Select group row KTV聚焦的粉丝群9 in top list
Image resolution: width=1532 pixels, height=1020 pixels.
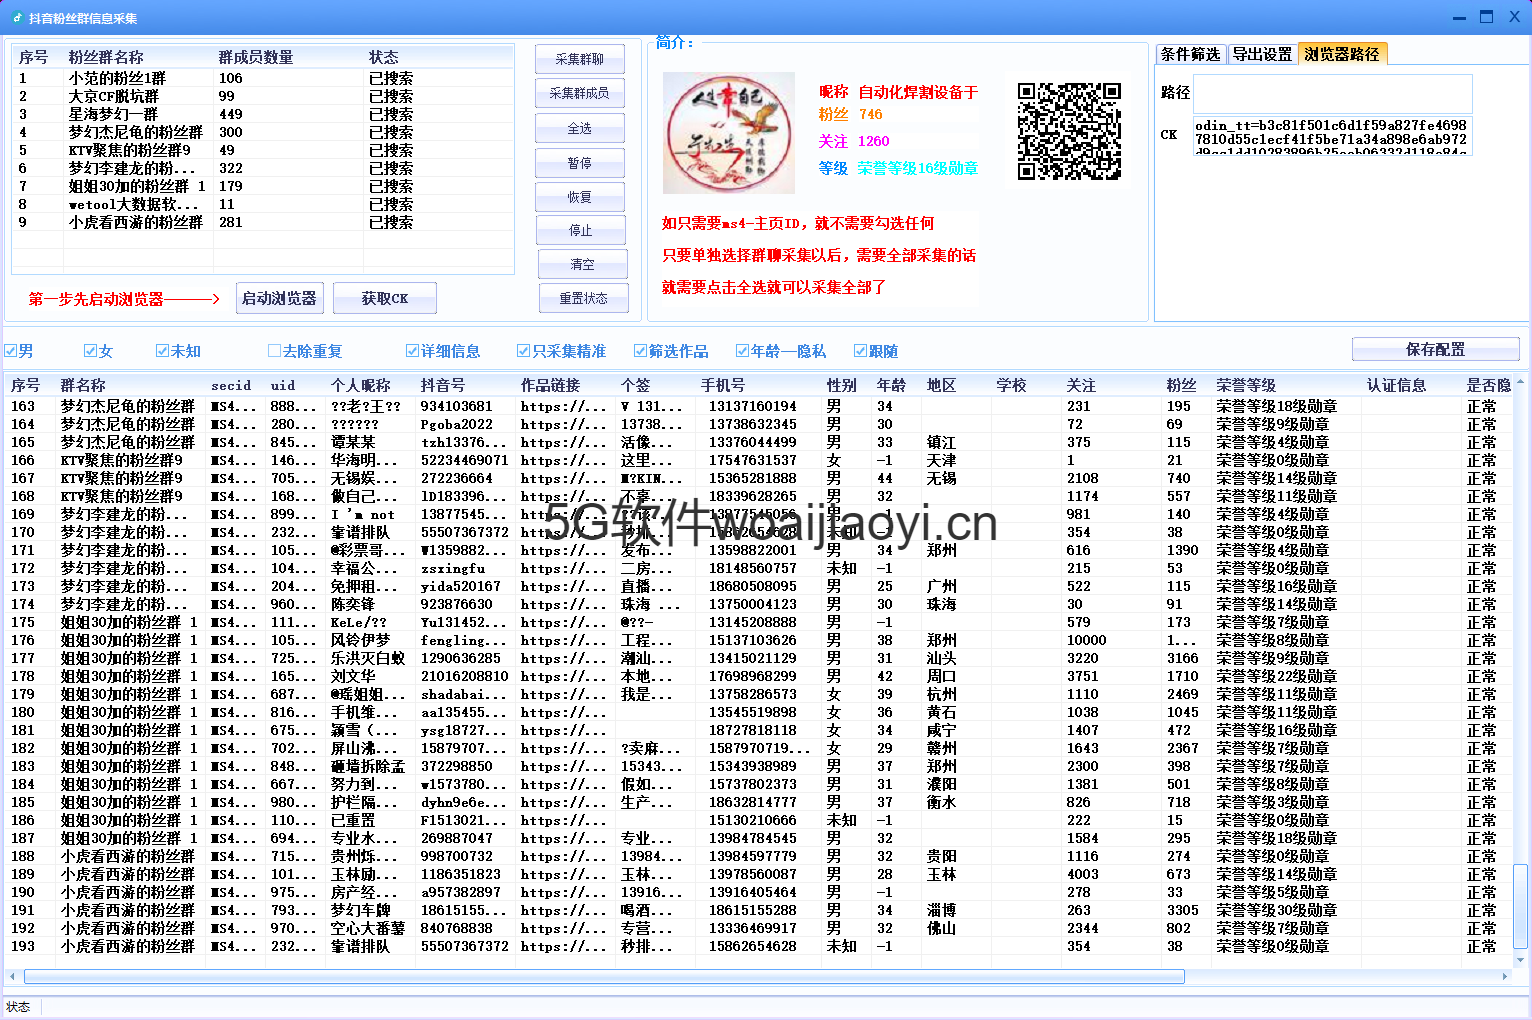(x=263, y=150)
